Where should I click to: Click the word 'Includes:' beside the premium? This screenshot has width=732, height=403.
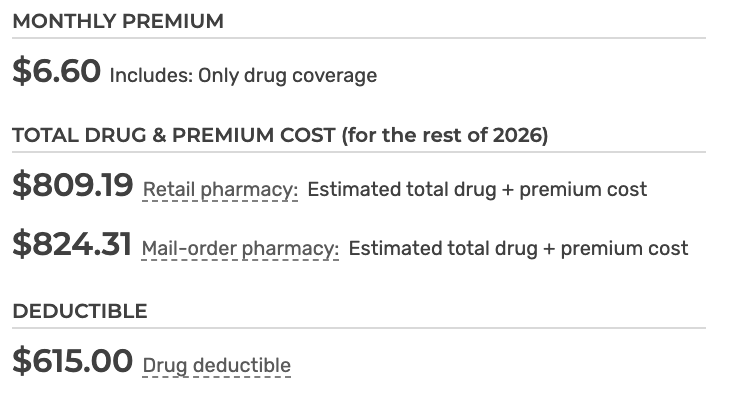pos(151,76)
